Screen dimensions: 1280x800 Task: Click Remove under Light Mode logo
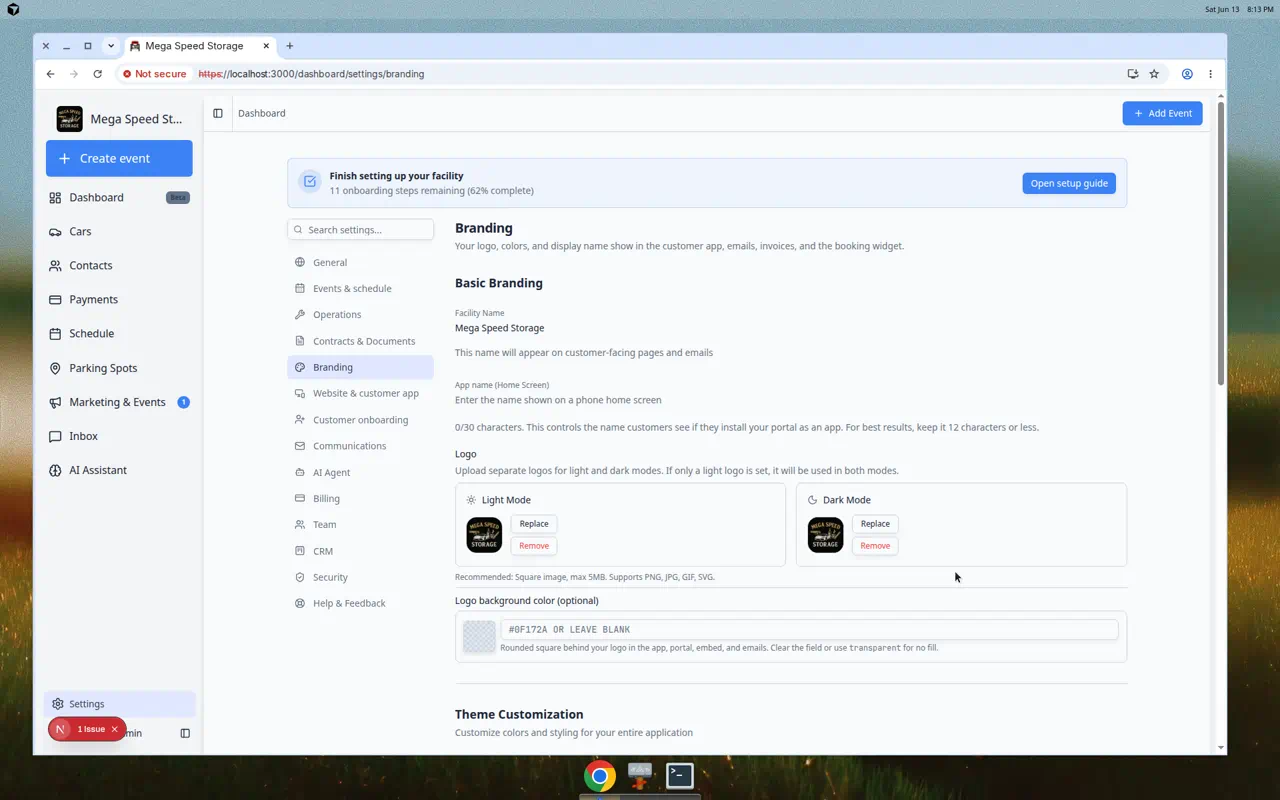(x=534, y=546)
